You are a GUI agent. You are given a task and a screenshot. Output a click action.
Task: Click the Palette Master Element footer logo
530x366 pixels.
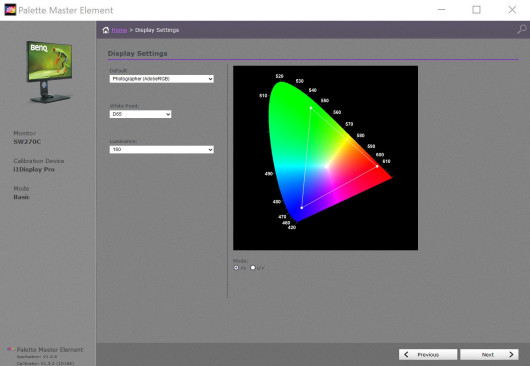click(x=11, y=349)
